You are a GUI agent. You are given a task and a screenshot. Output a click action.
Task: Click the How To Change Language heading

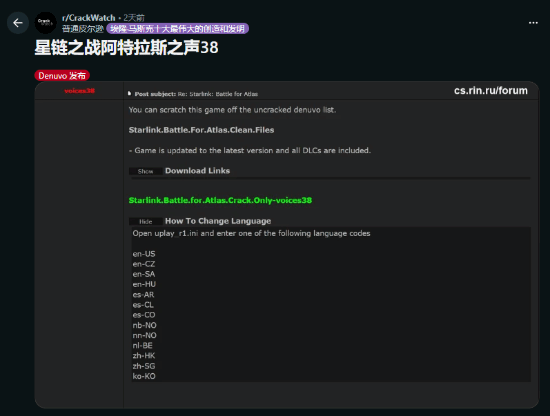218,221
